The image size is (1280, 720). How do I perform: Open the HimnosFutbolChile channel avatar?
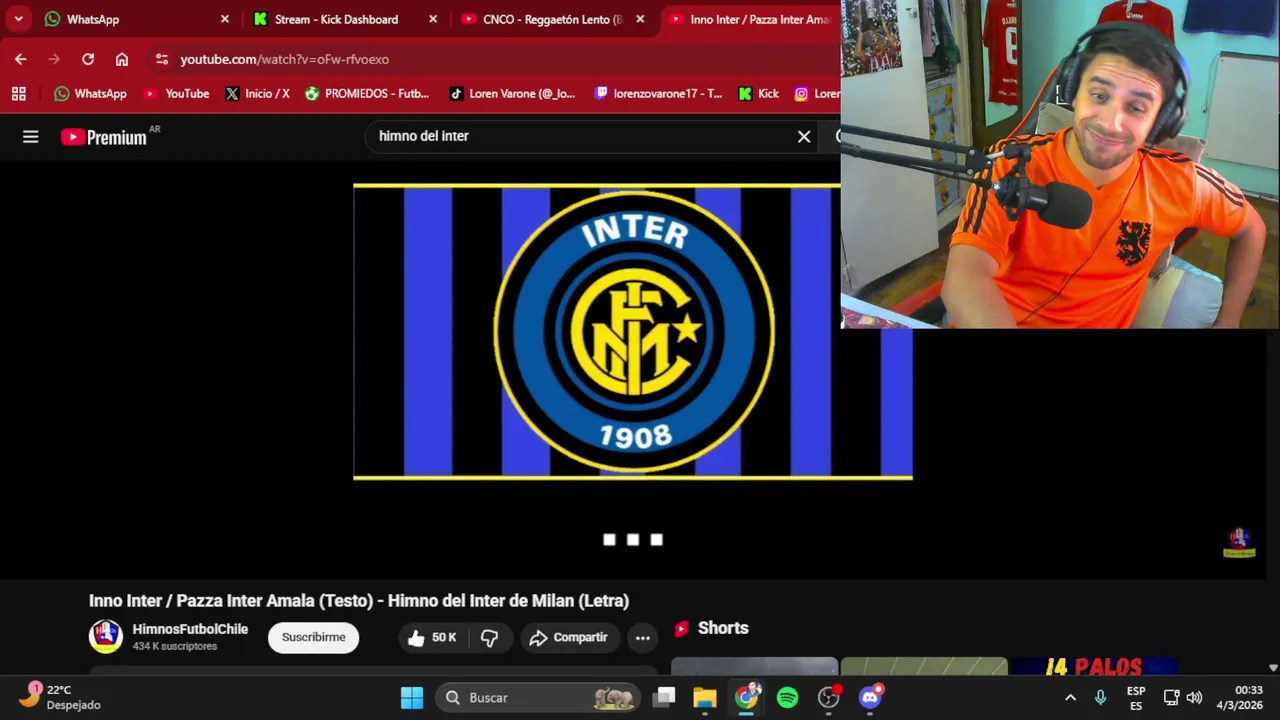click(105, 636)
